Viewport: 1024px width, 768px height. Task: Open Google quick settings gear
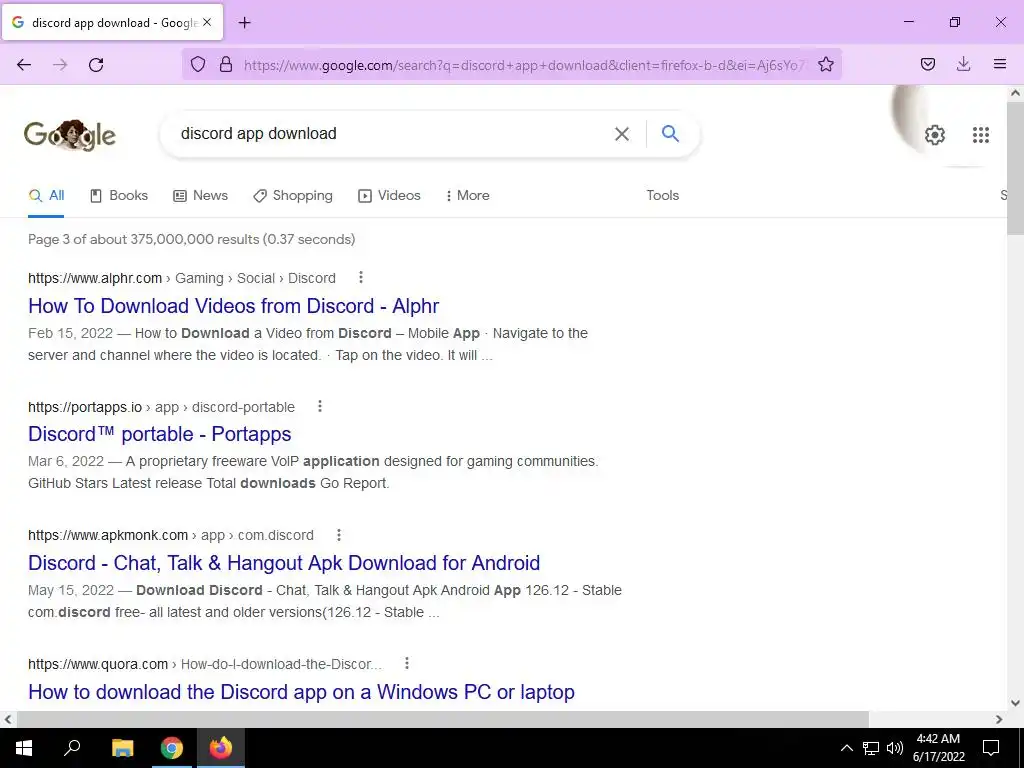click(935, 135)
